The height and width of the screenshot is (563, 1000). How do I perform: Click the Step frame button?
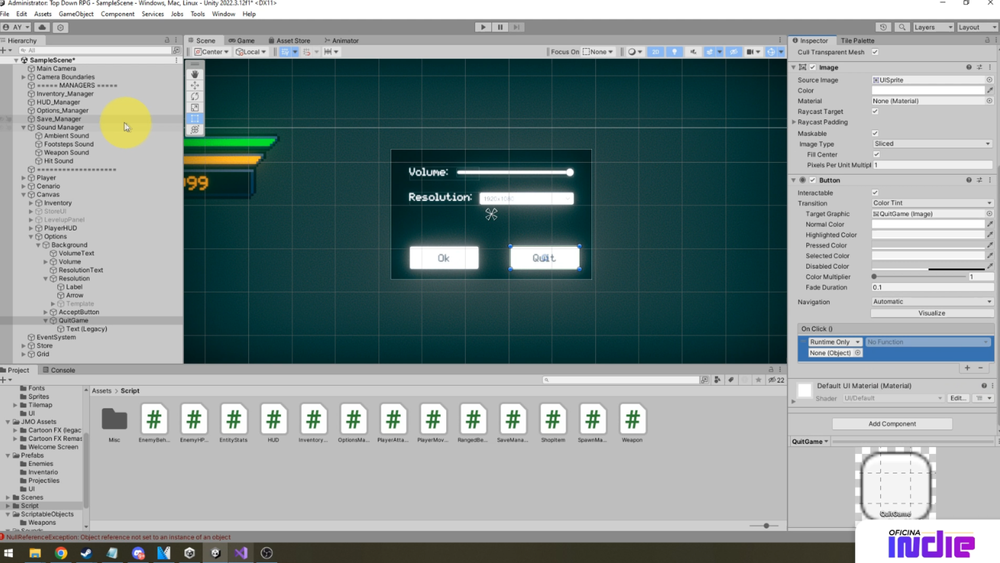click(x=517, y=27)
